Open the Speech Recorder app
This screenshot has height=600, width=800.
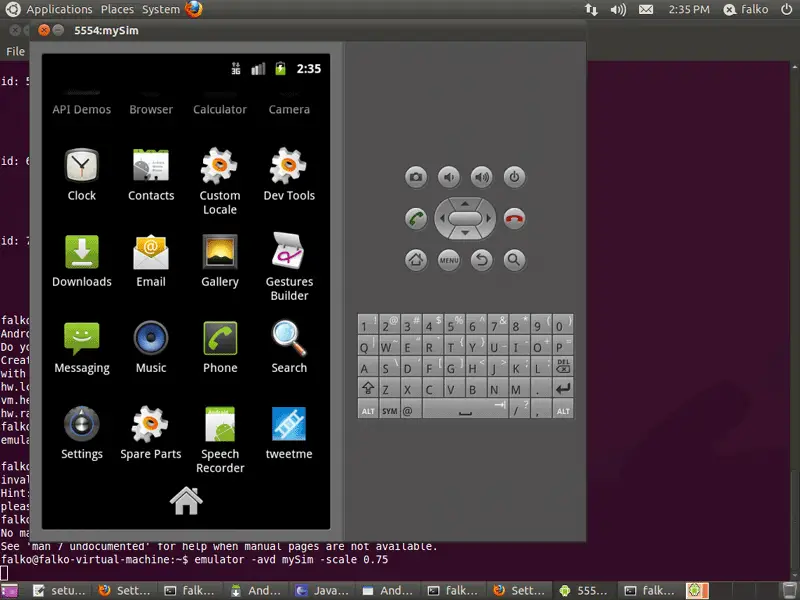pyautogui.click(x=220, y=440)
